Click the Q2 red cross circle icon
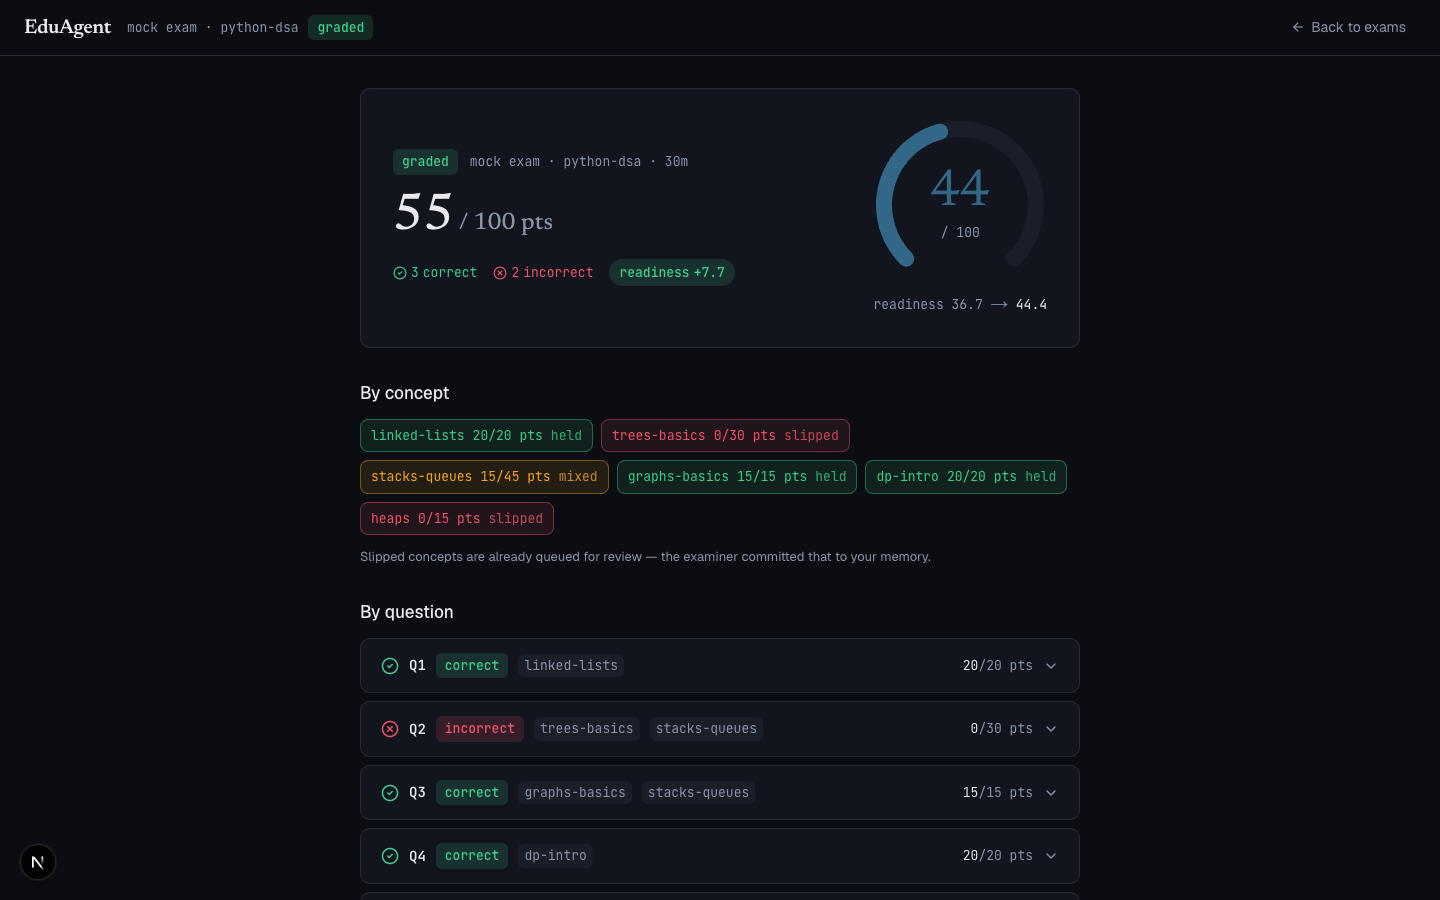The image size is (1440, 900). 390,729
